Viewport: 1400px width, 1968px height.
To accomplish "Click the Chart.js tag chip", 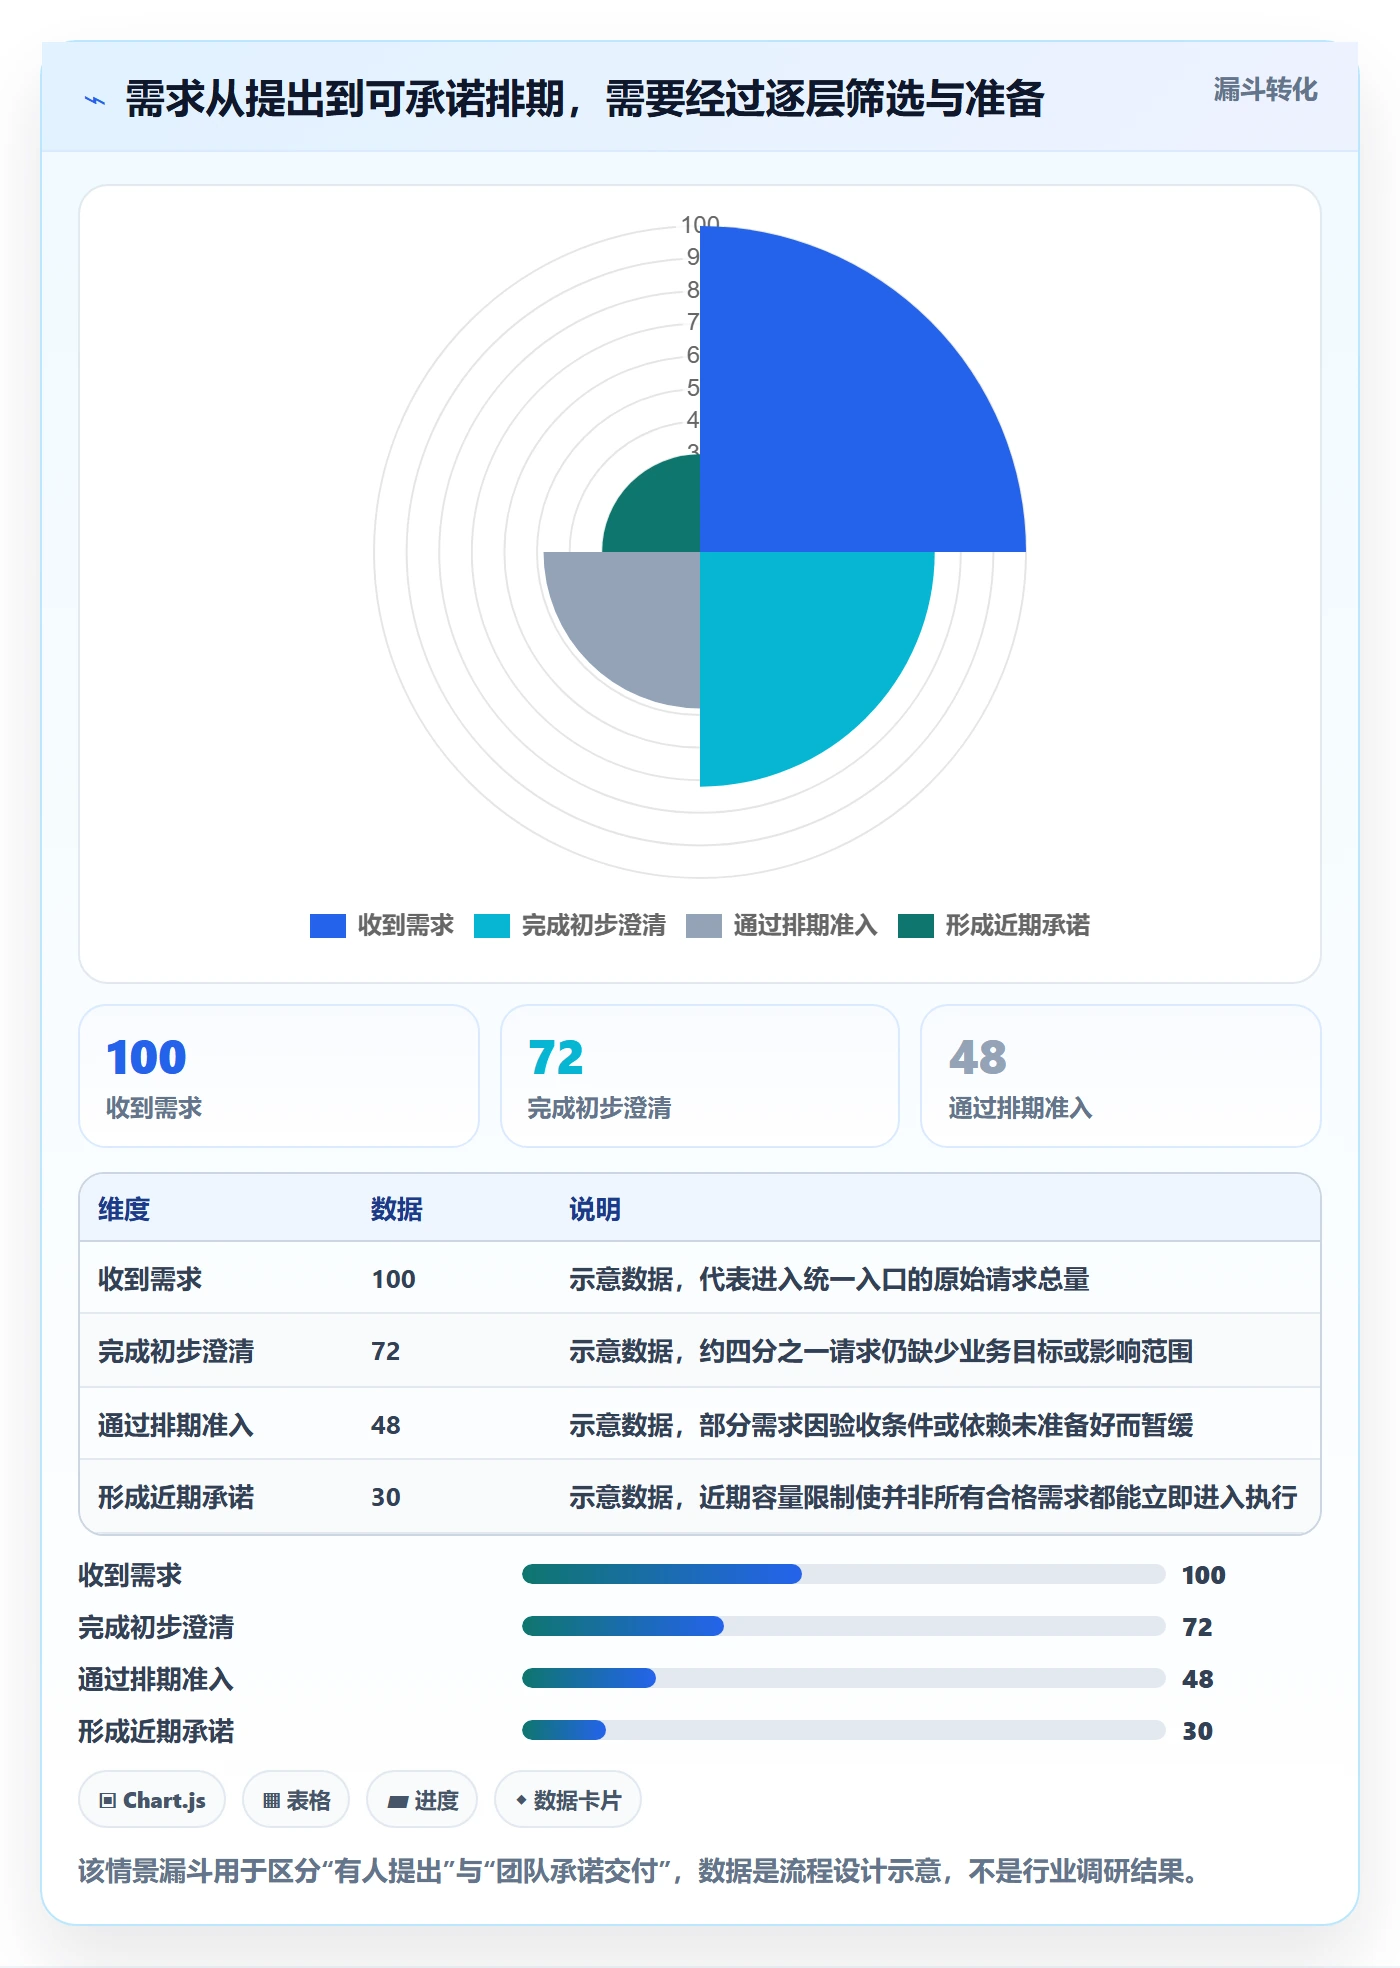I will point(152,1800).
